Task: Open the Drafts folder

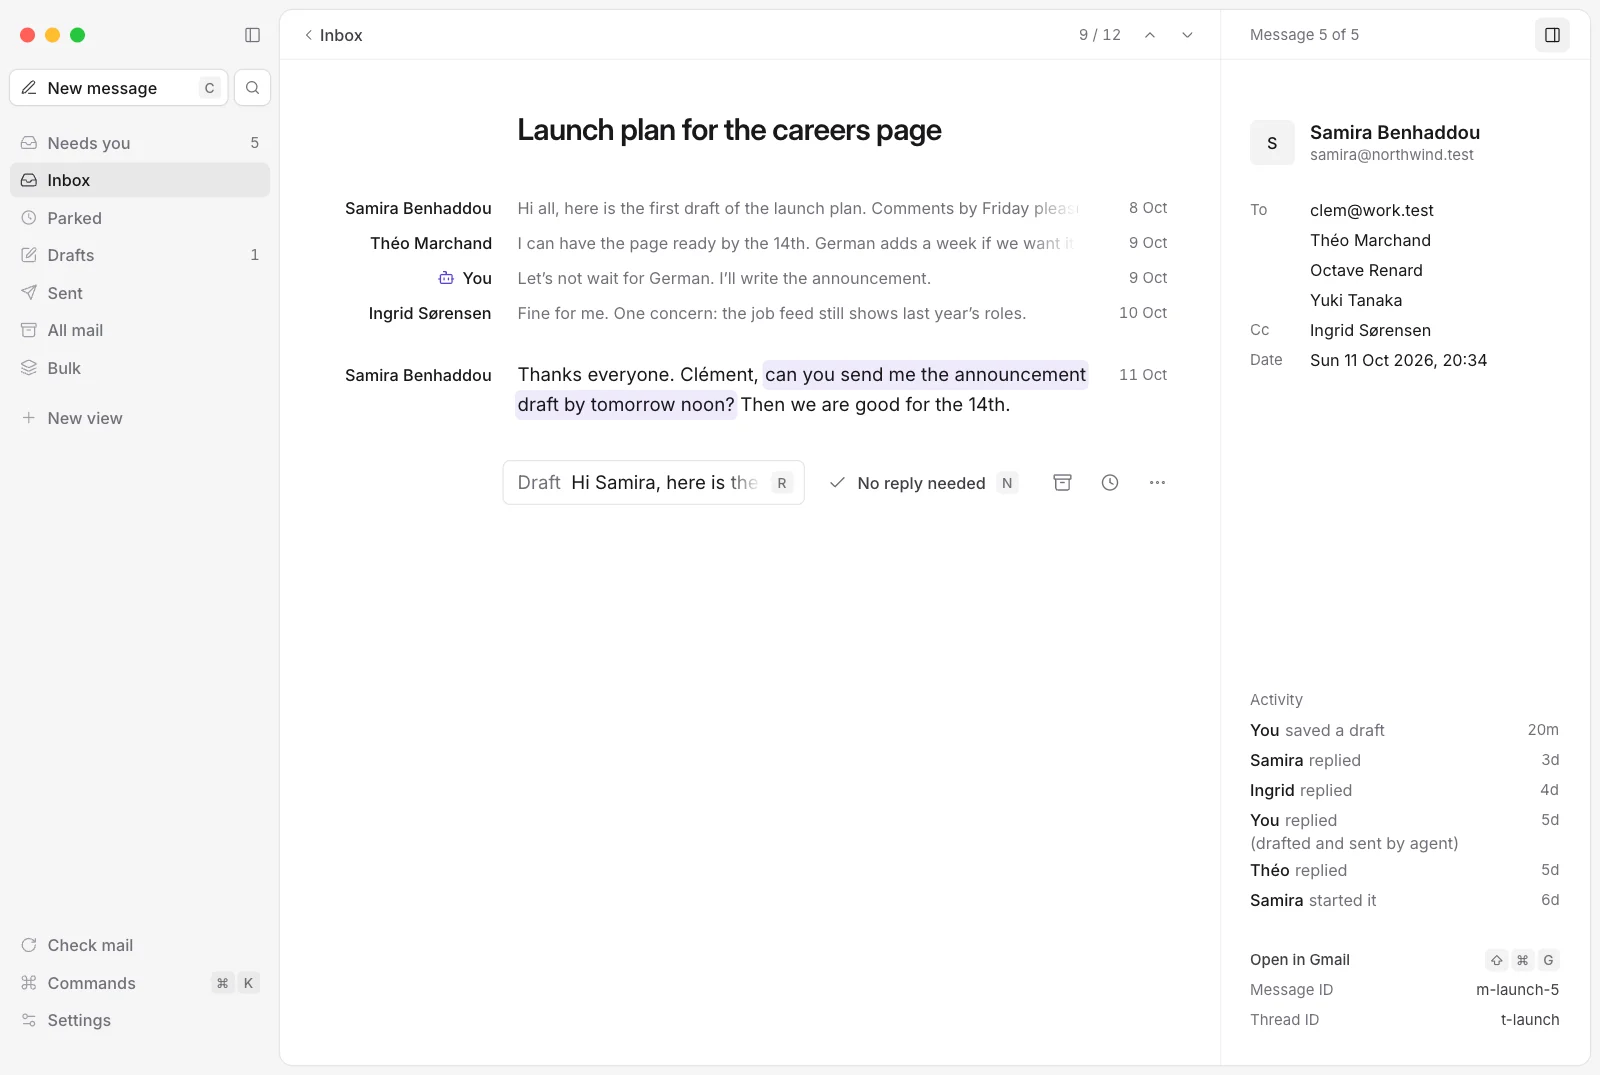Action: point(140,255)
